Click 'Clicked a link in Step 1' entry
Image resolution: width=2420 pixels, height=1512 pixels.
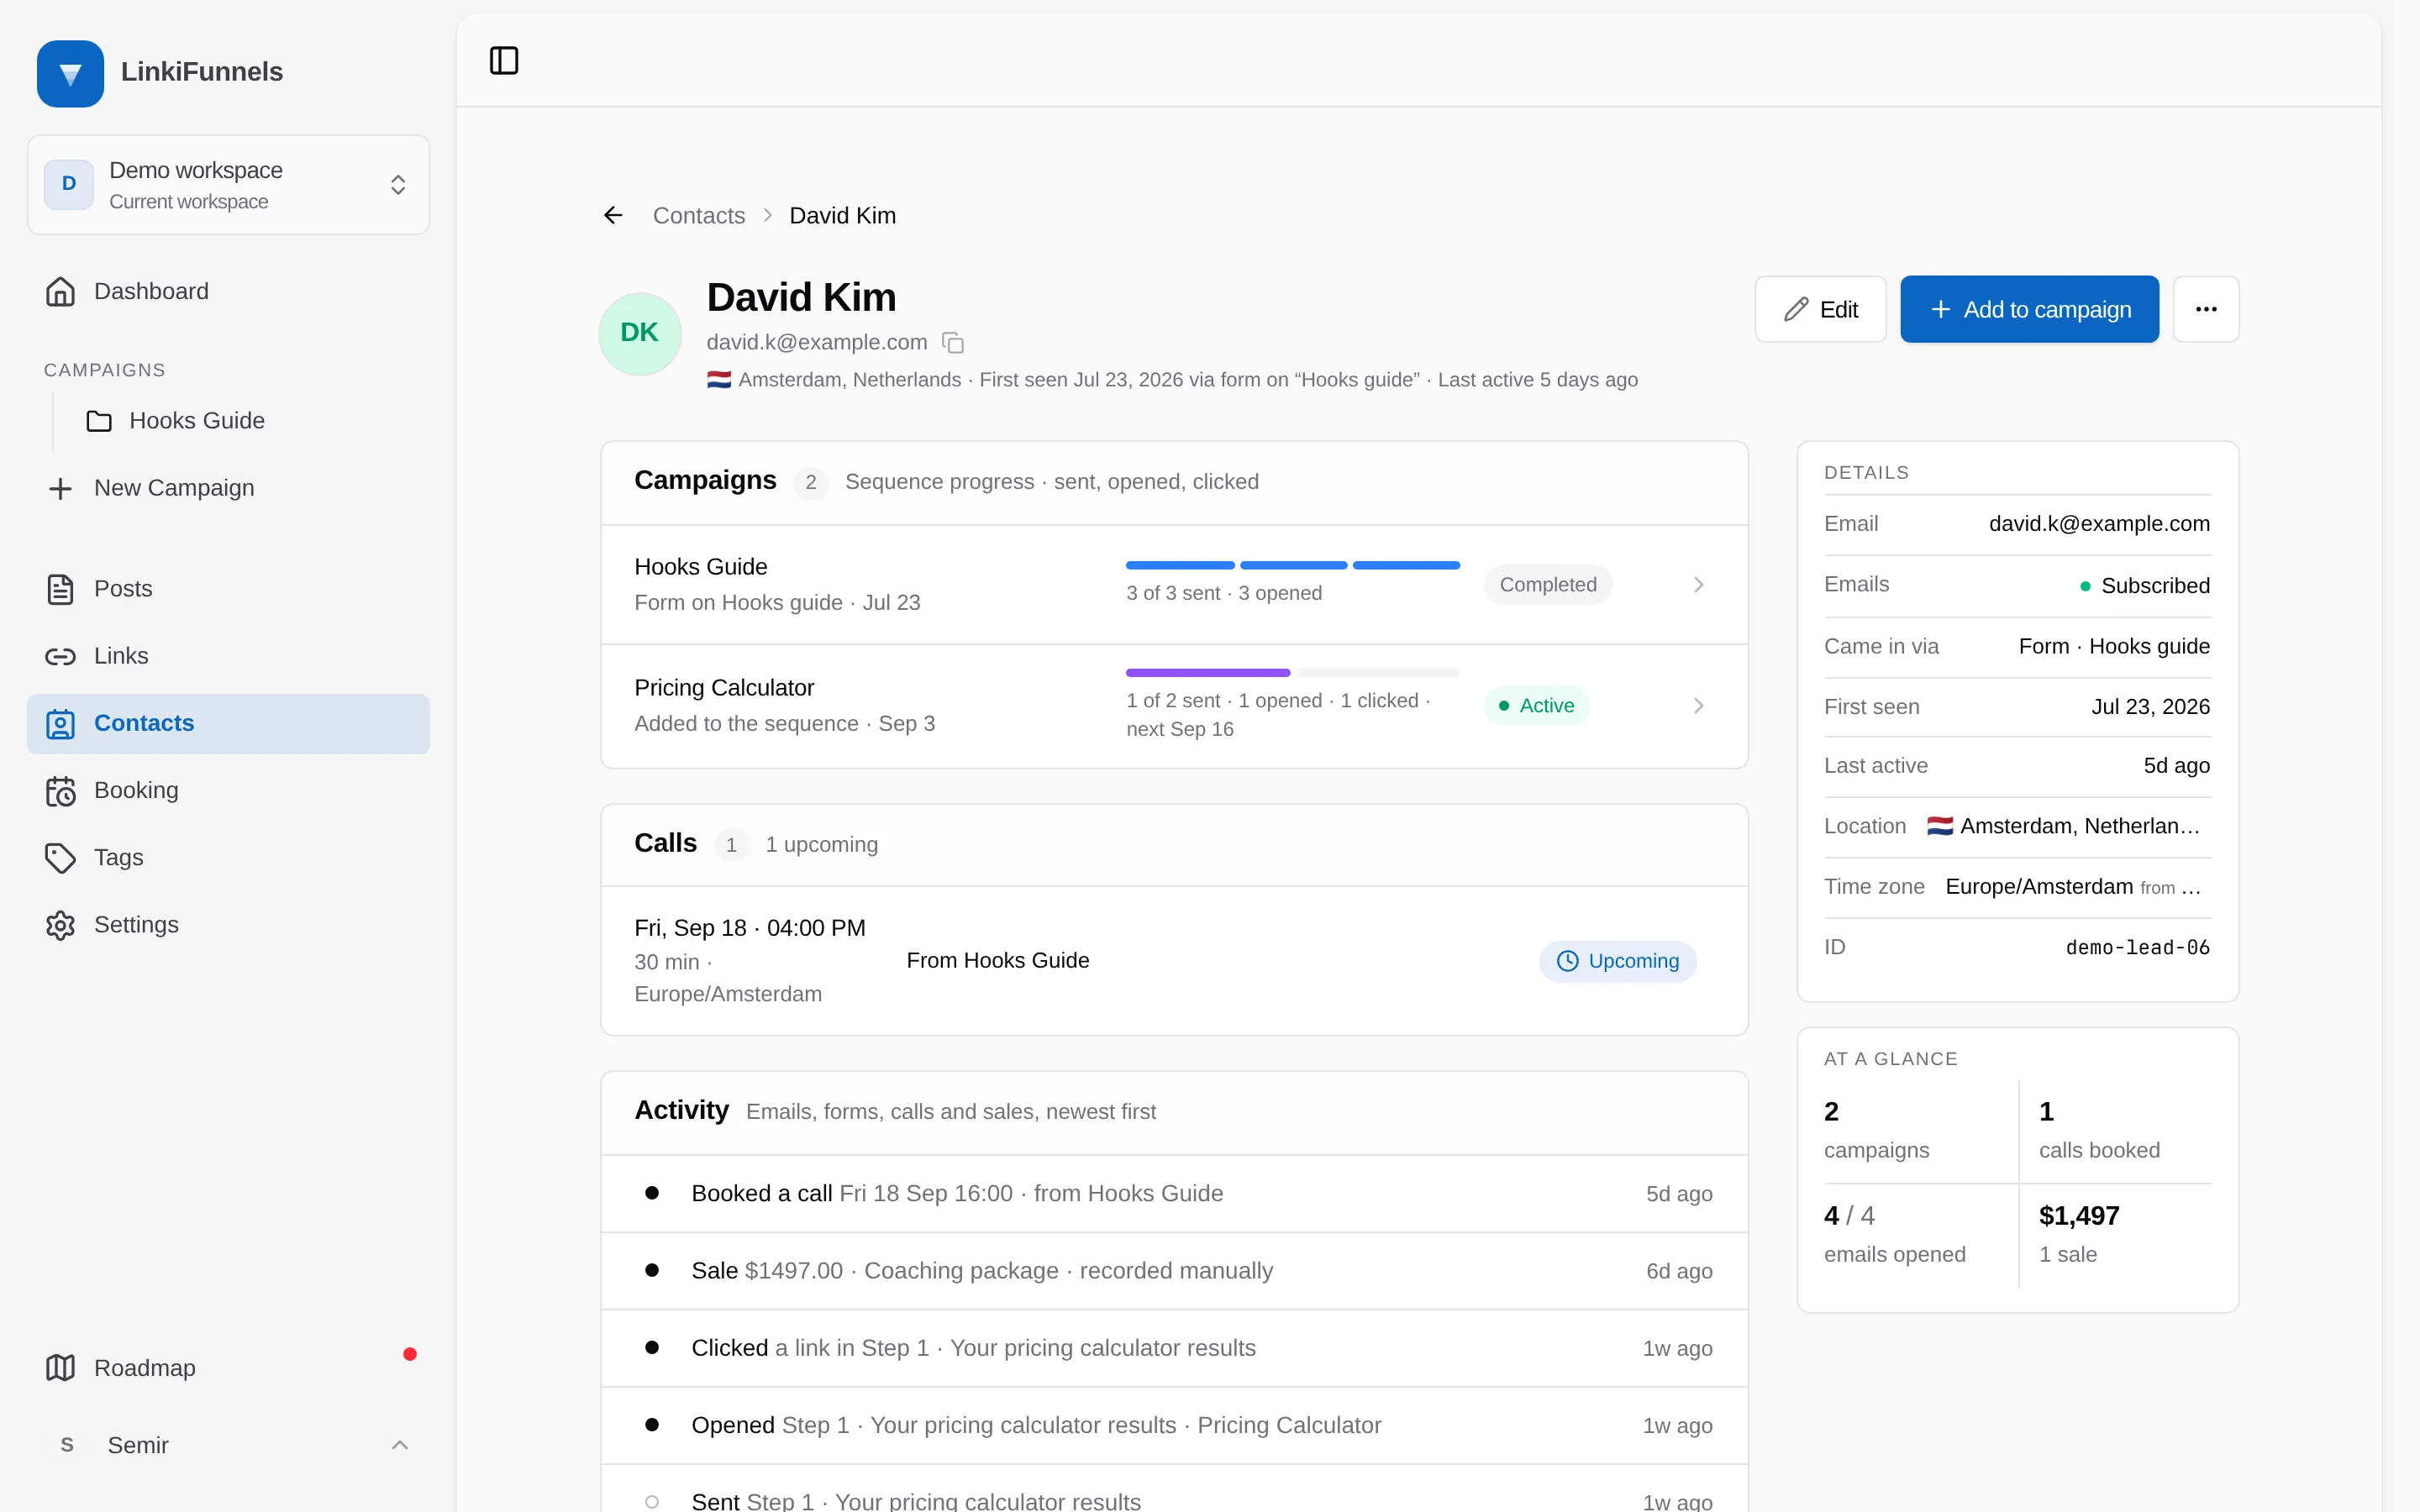[1175, 1348]
